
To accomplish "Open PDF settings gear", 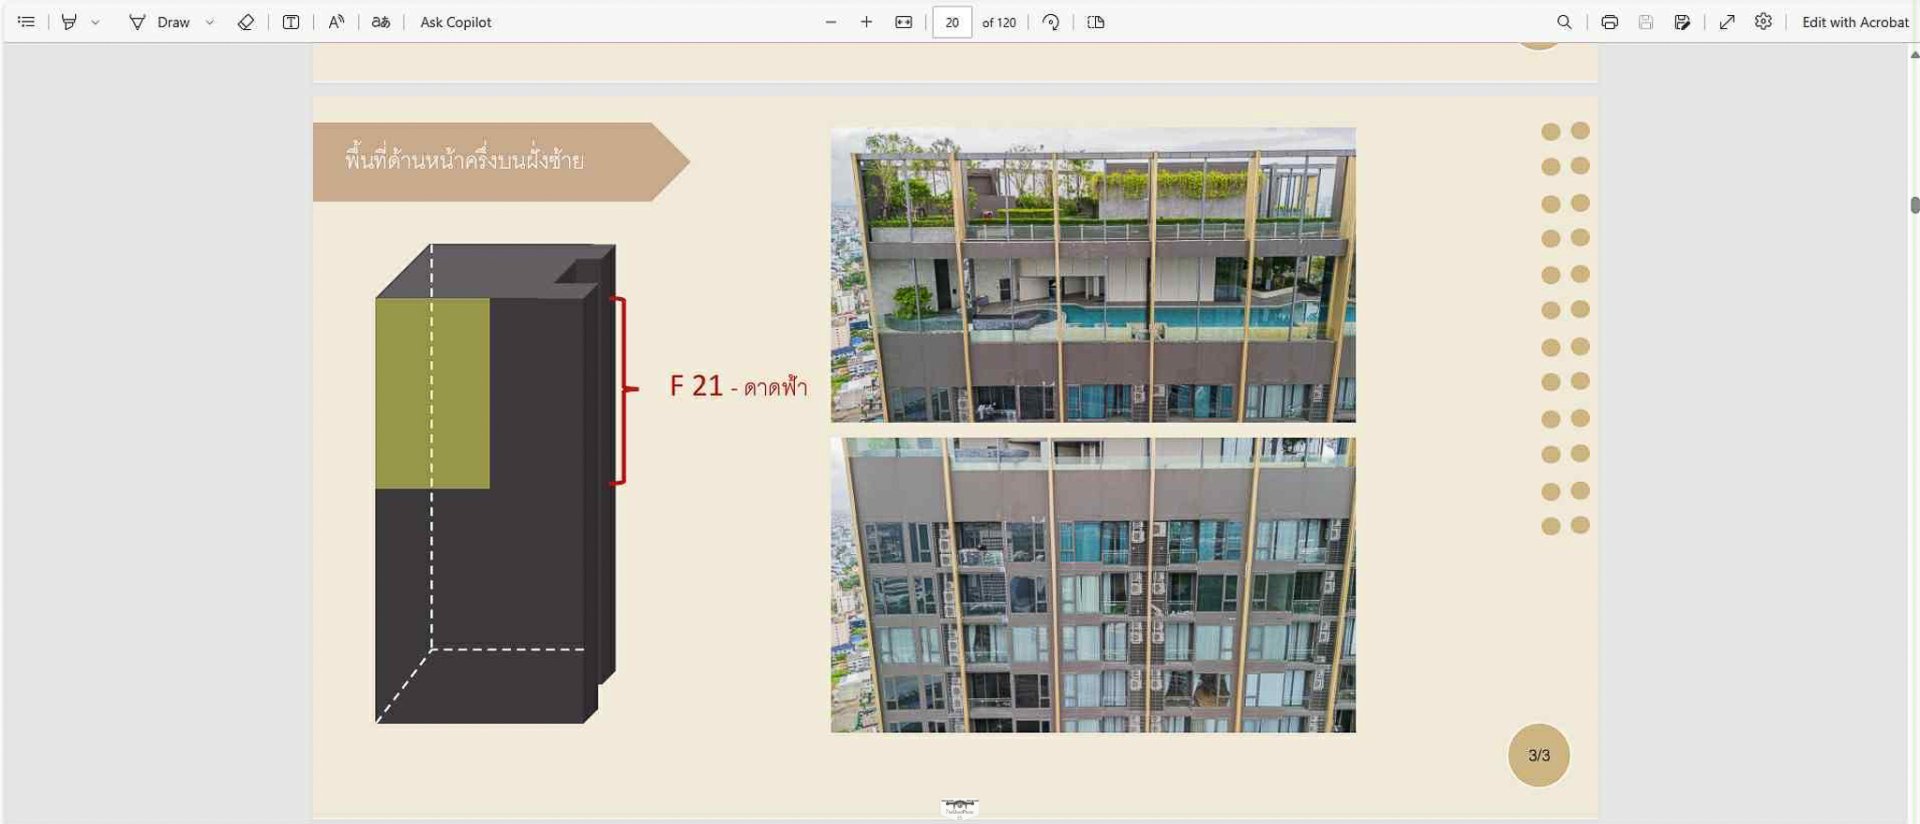I will [x=1764, y=22].
